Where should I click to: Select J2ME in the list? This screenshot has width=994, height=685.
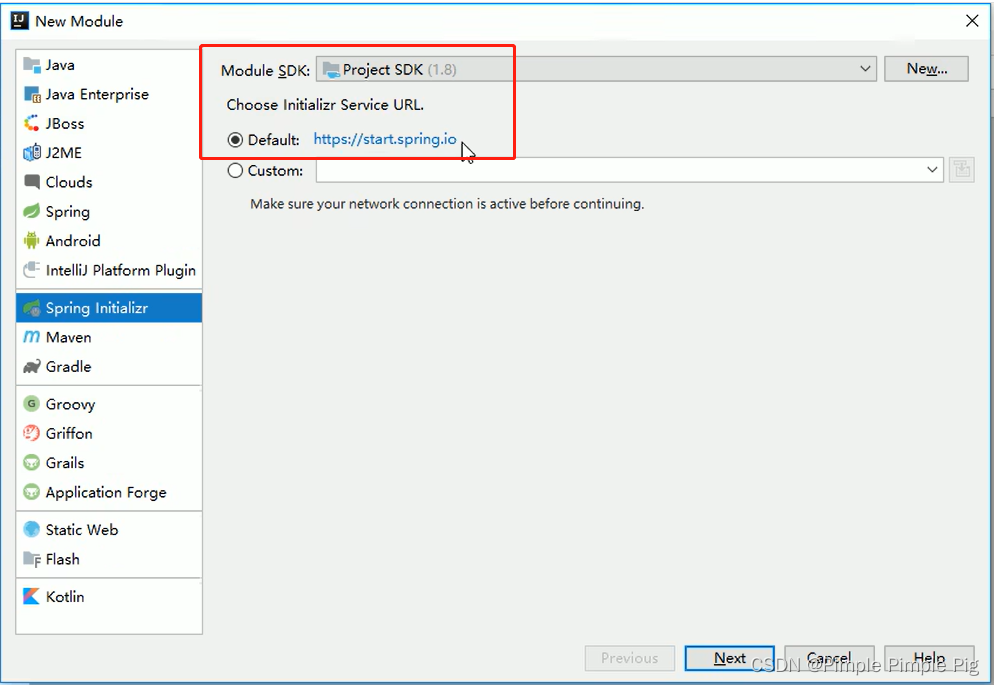109,153
